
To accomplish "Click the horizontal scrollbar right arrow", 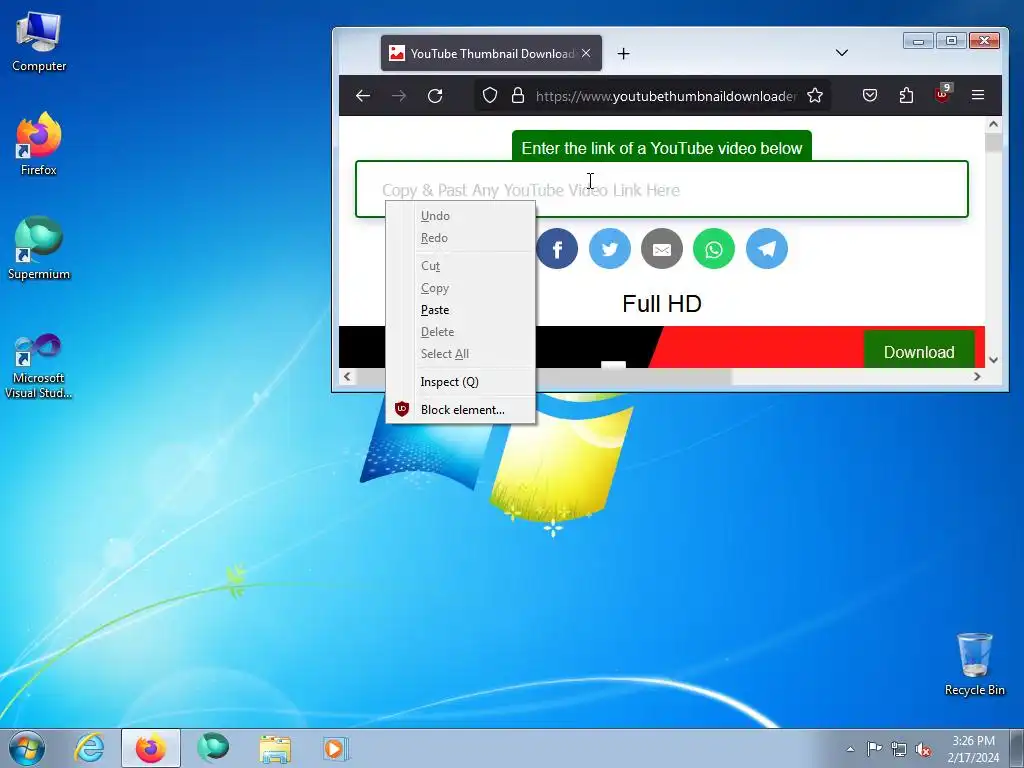I will pos(977,376).
